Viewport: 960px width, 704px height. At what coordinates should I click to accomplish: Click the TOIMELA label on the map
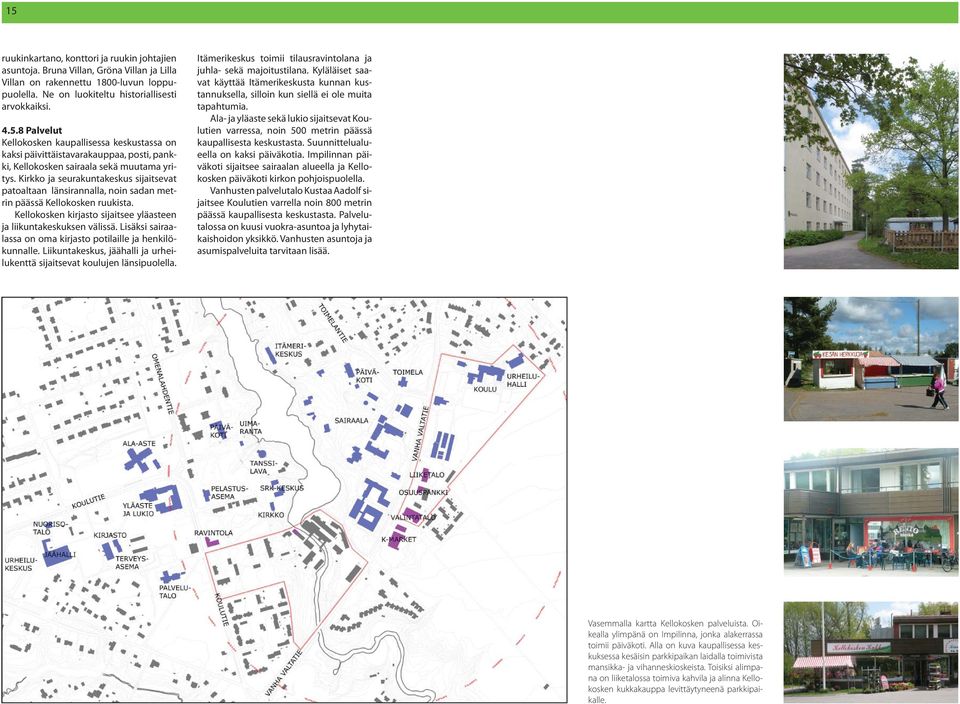pos(408,372)
